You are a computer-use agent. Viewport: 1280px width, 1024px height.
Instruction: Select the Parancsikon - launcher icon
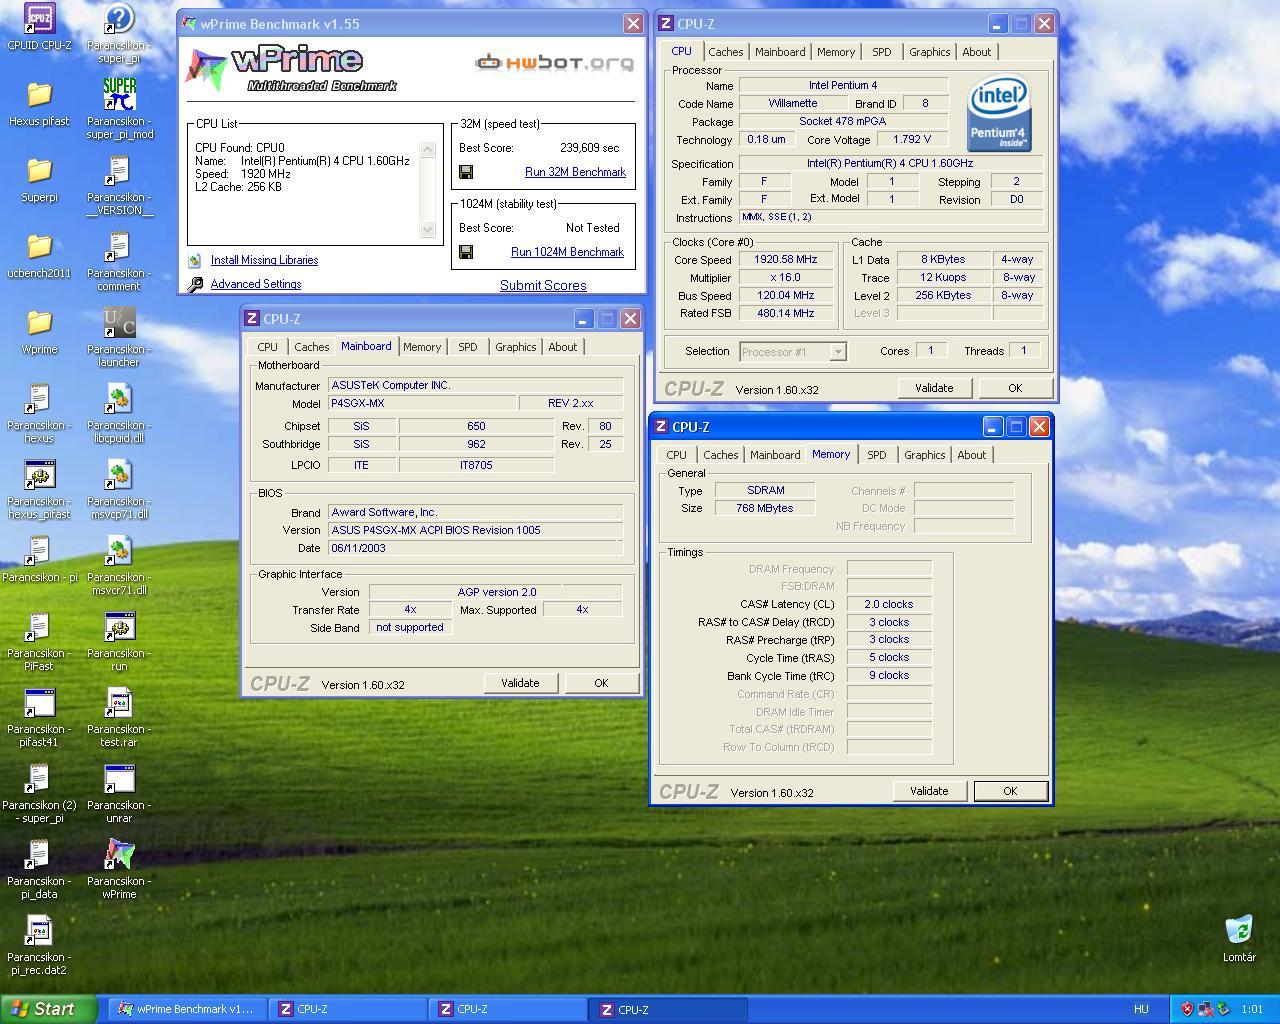[119, 336]
